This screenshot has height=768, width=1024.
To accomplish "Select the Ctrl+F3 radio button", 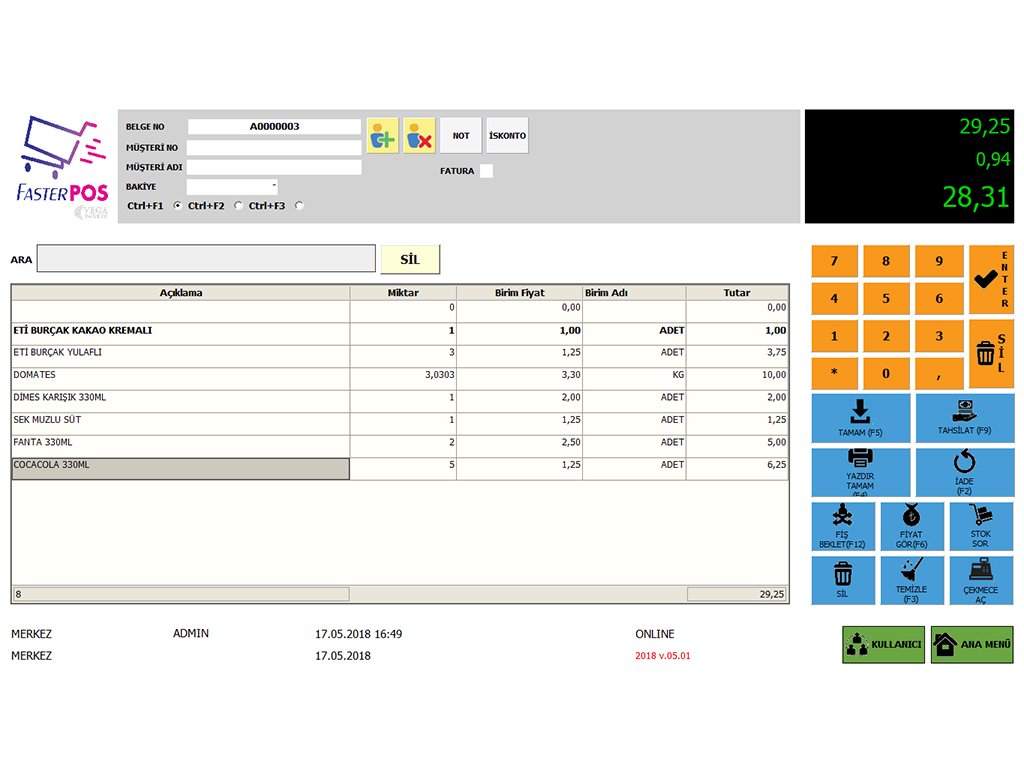I will (x=299, y=206).
